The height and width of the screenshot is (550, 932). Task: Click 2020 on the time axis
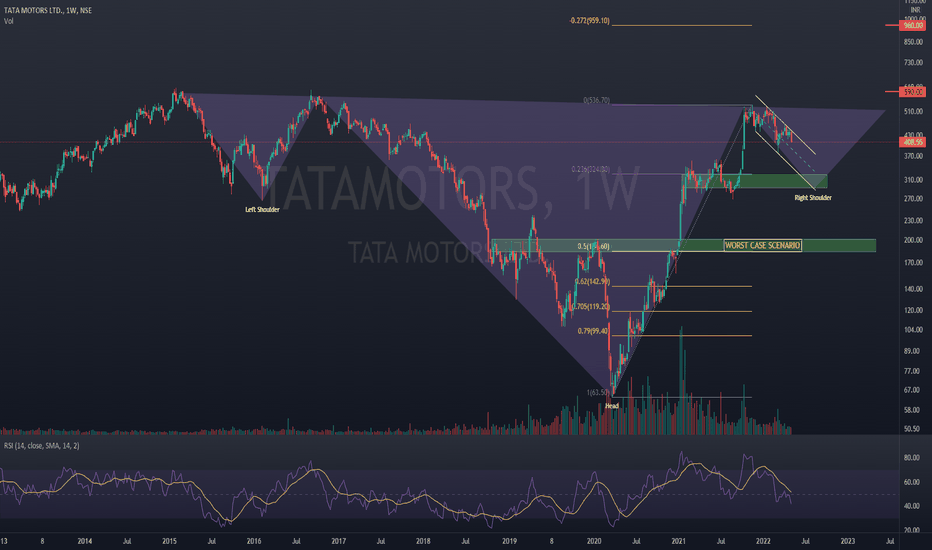pyautogui.click(x=594, y=541)
